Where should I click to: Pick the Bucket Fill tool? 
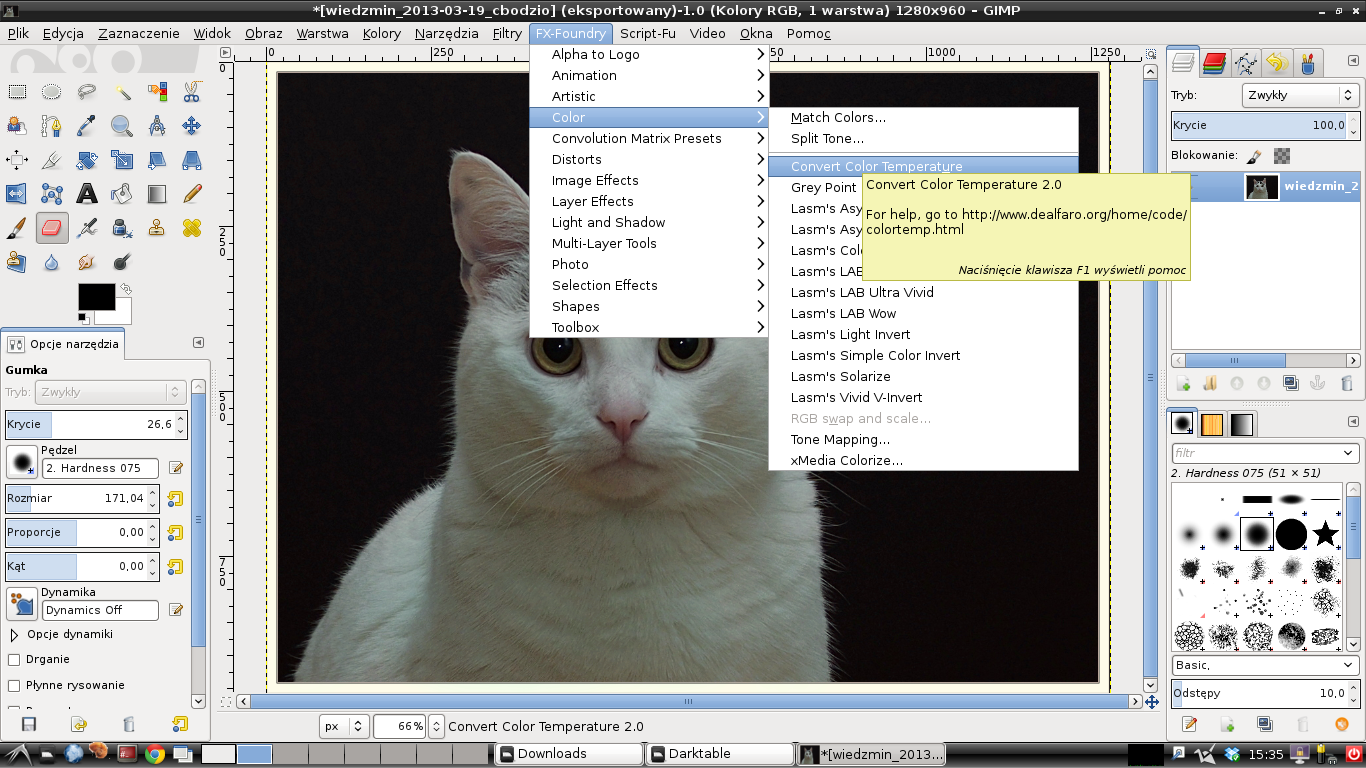[122, 194]
